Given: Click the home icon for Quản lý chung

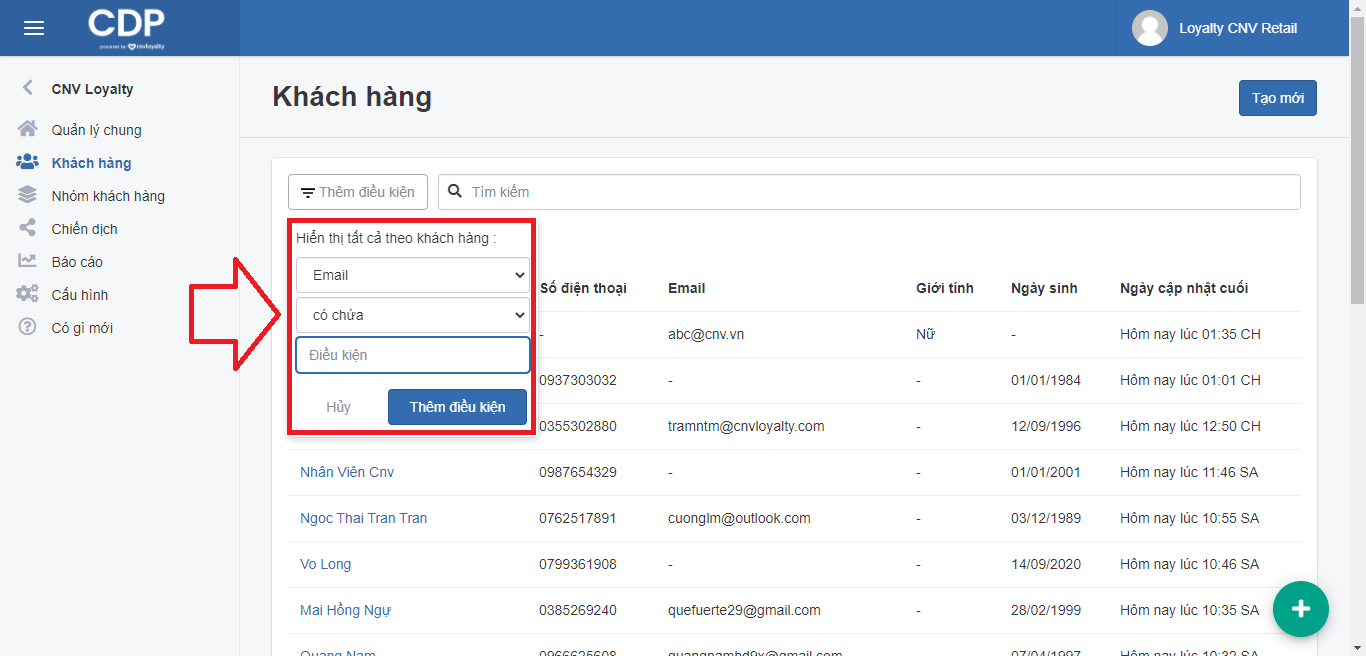Looking at the screenshot, I should [28, 129].
